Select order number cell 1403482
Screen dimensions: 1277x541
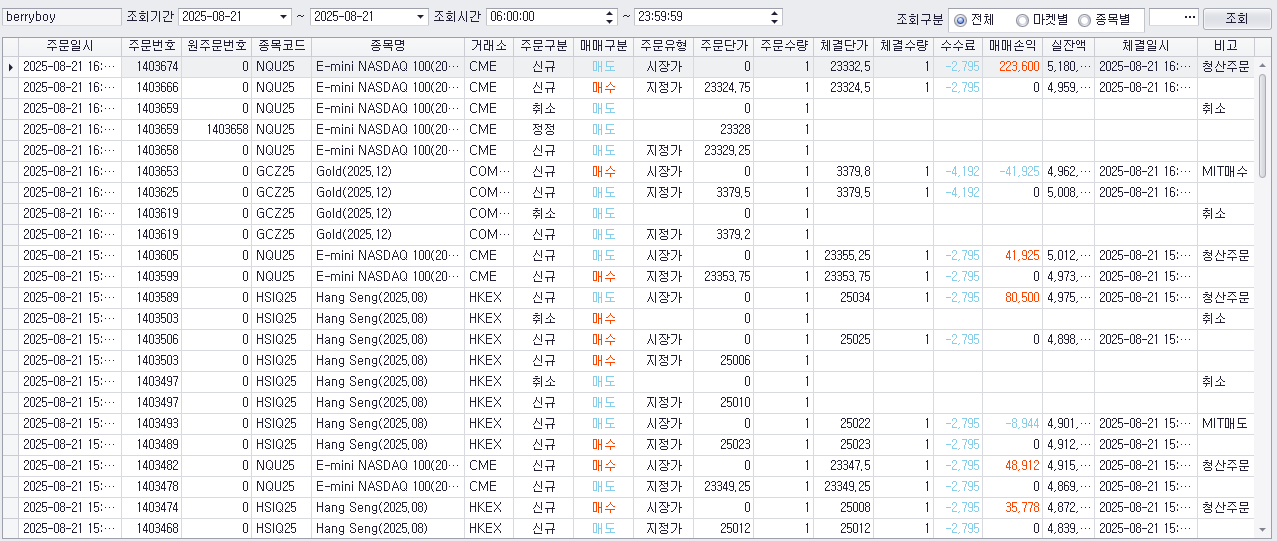[x=152, y=465]
